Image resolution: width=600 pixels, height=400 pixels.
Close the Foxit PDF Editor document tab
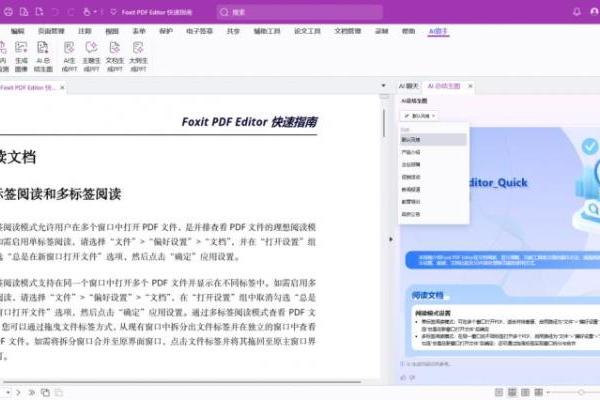pyautogui.click(x=62, y=88)
